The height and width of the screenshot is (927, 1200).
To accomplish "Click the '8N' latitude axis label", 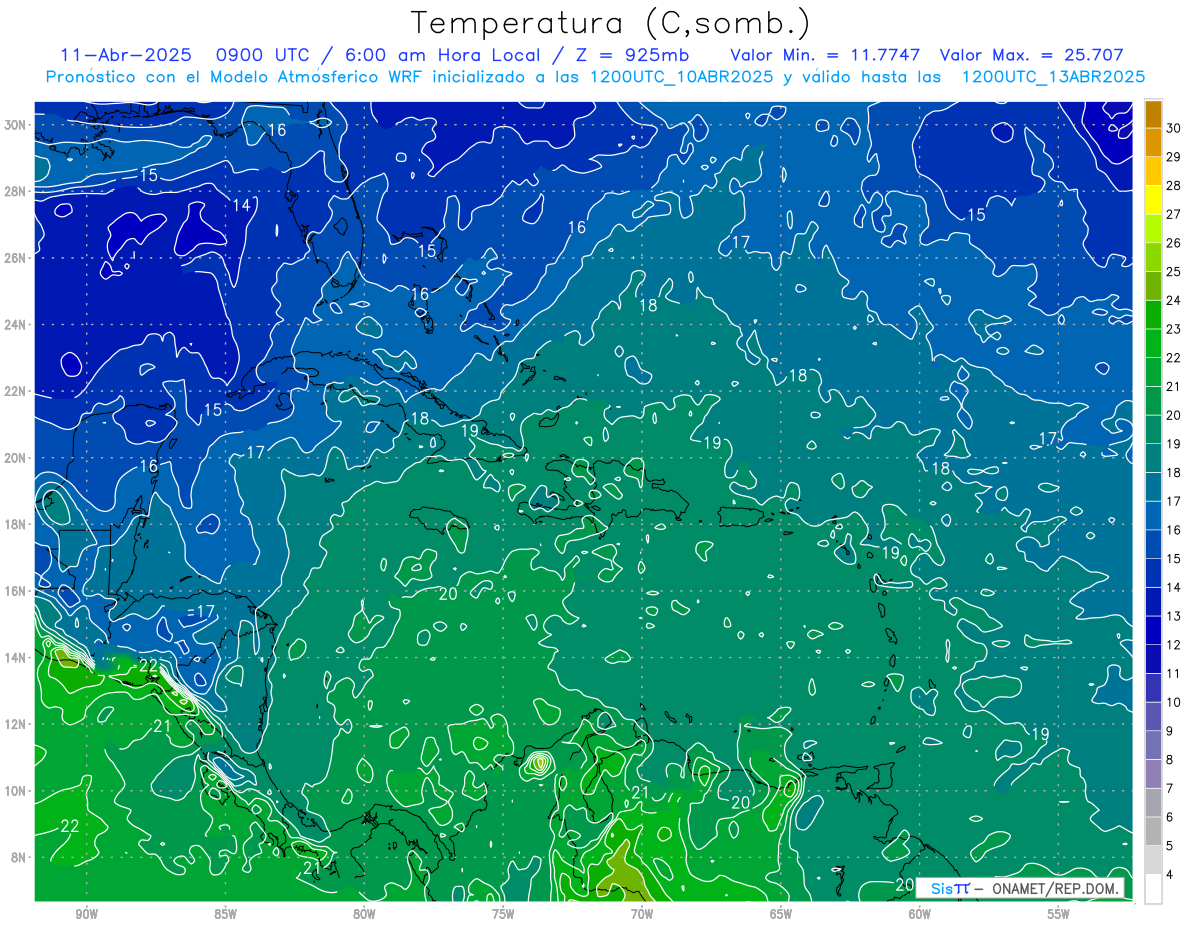I will pyautogui.click(x=20, y=857).
